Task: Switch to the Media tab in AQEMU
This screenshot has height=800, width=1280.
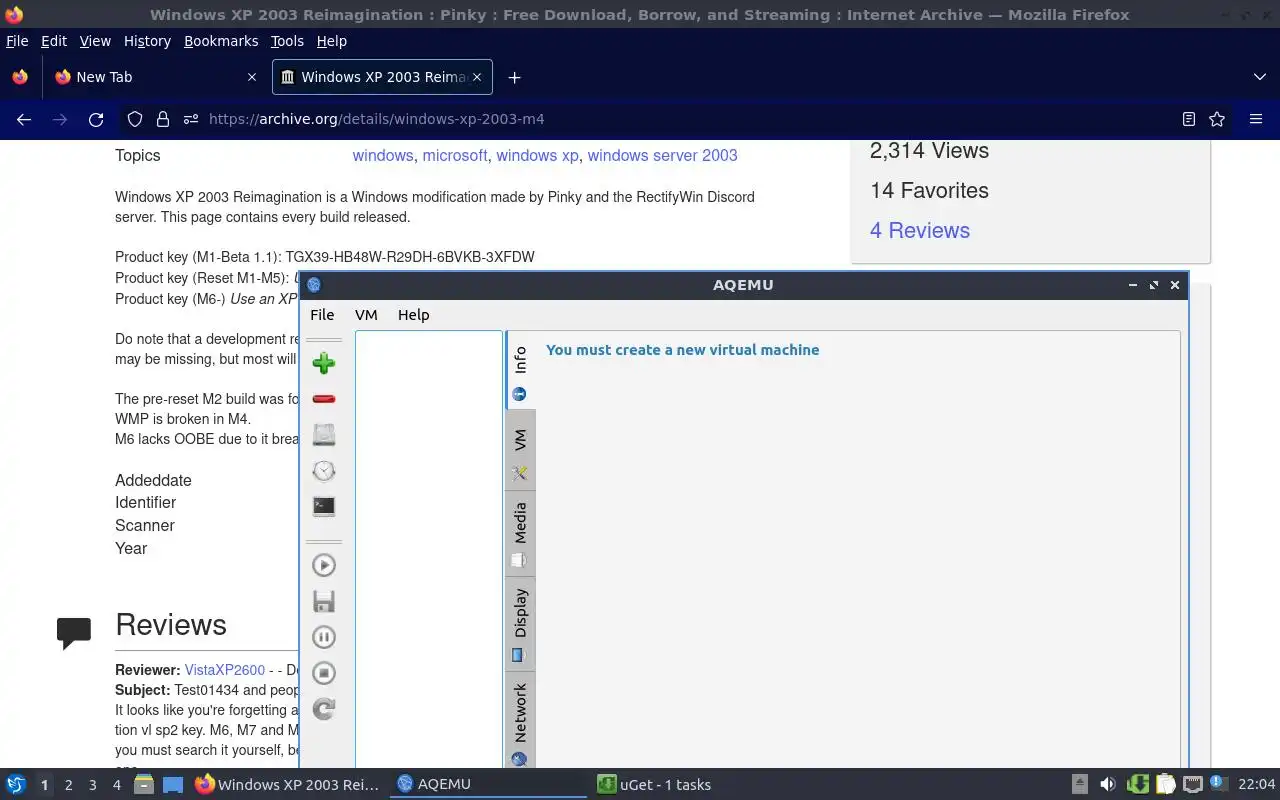Action: pyautogui.click(x=520, y=533)
